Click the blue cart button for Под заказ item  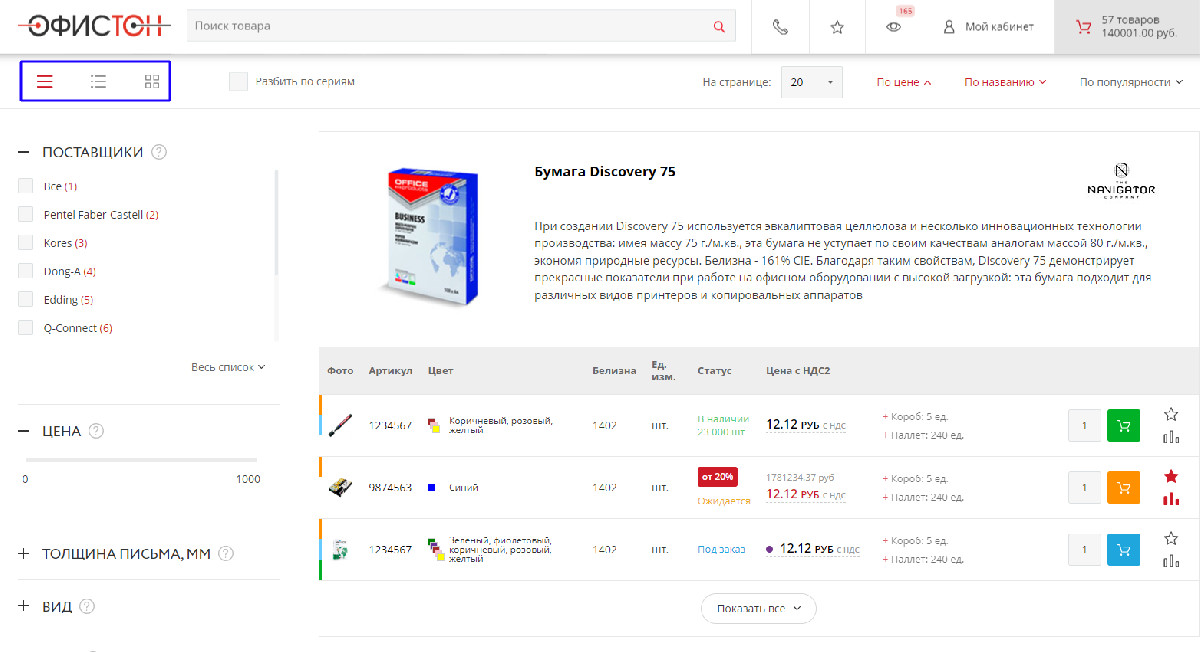(x=1124, y=550)
